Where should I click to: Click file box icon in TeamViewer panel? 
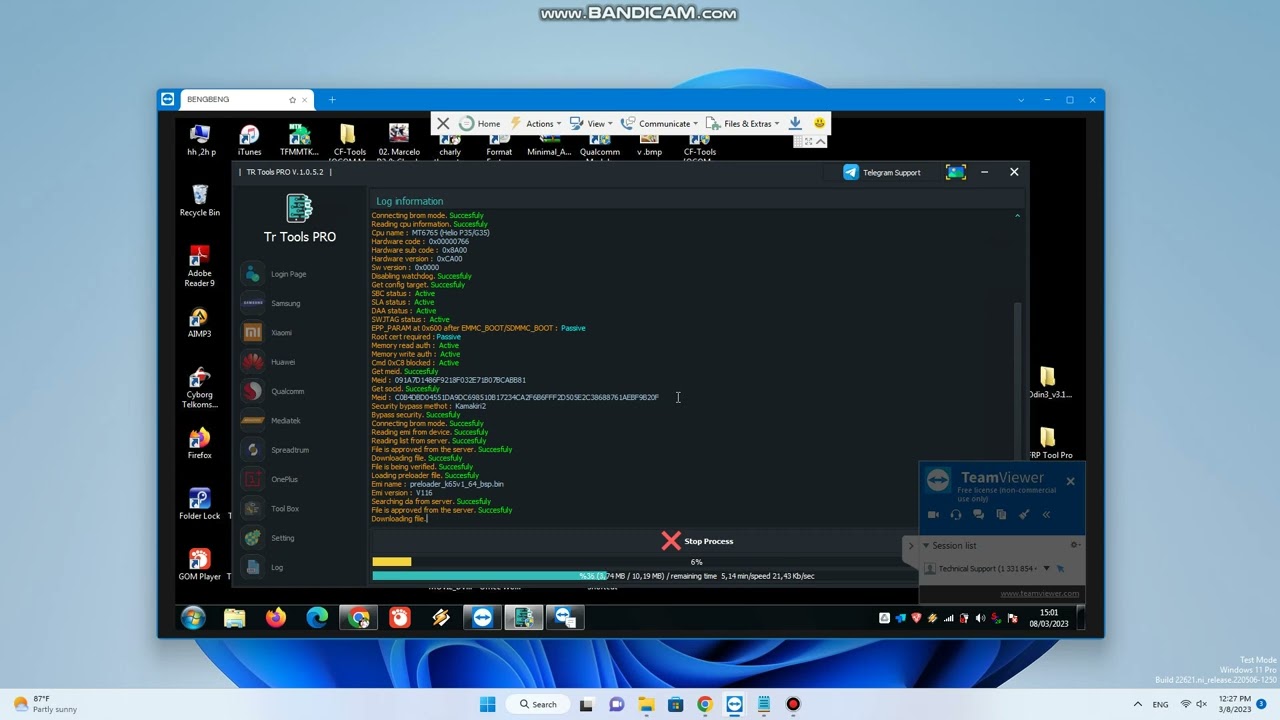tap(1001, 515)
